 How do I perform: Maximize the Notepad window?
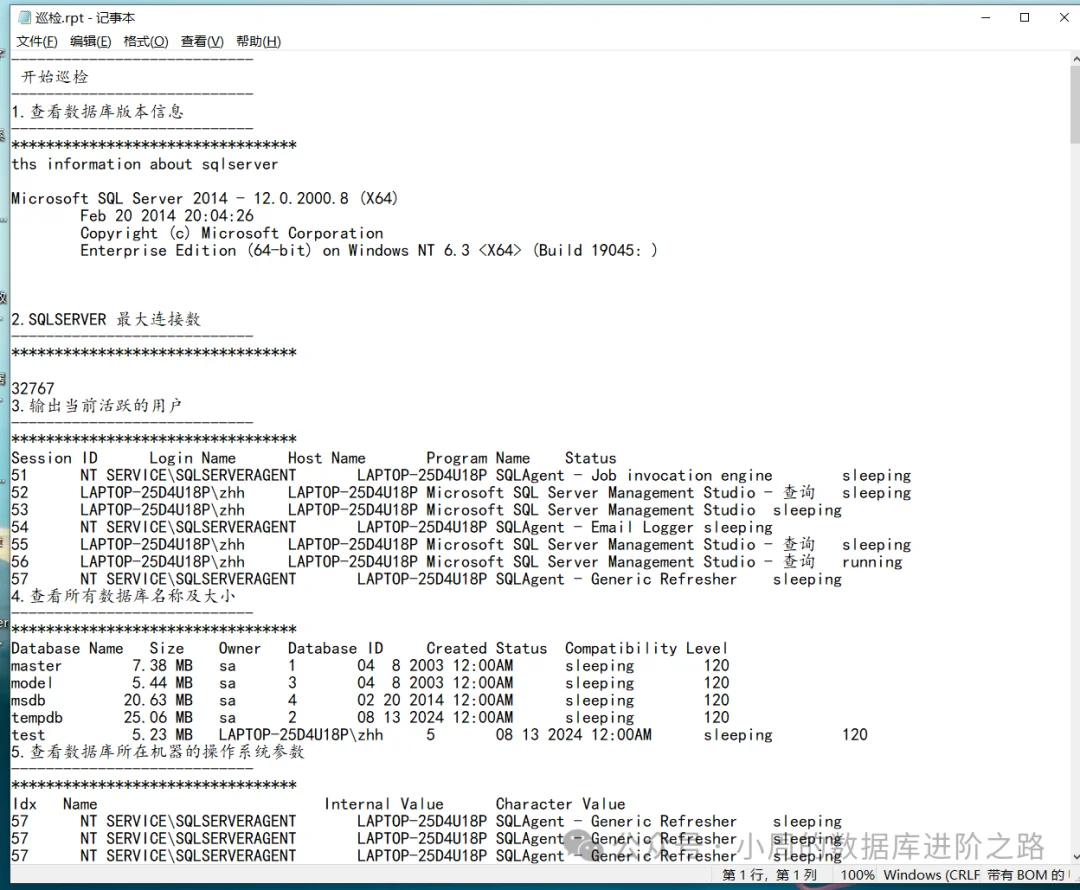coord(1024,17)
